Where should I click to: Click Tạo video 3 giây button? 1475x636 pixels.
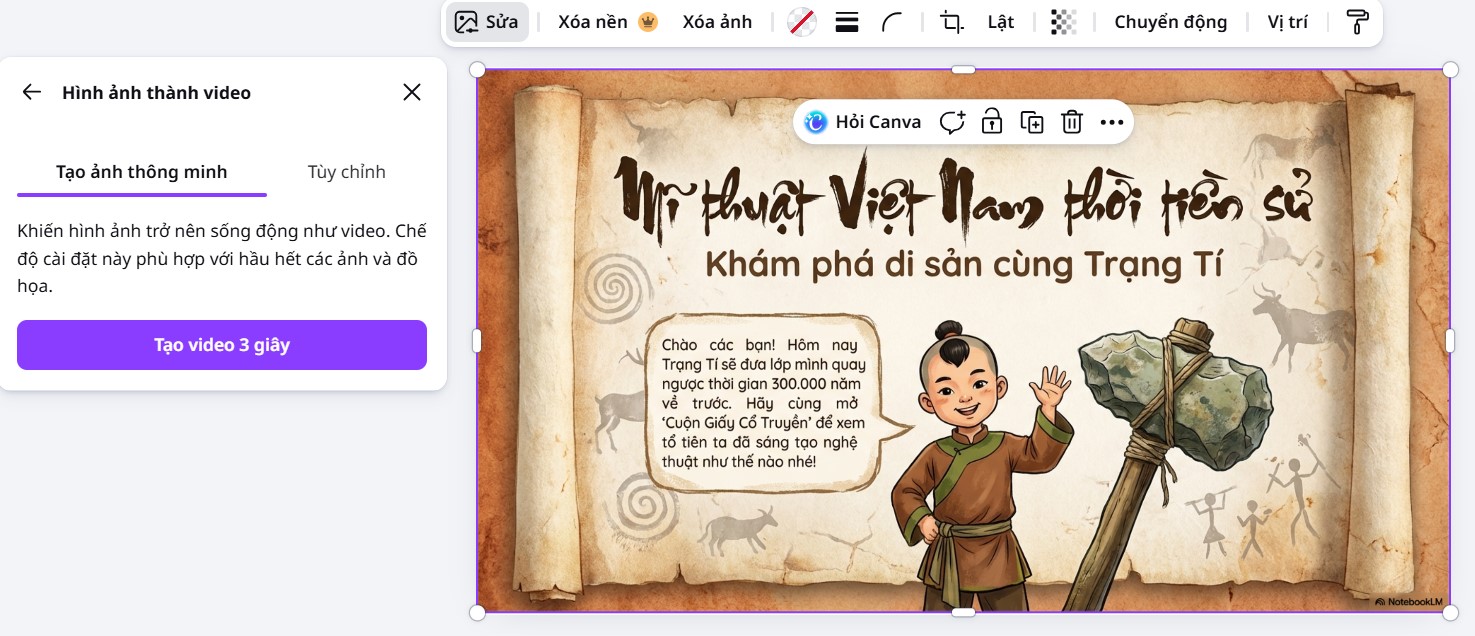pyautogui.click(x=221, y=345)
